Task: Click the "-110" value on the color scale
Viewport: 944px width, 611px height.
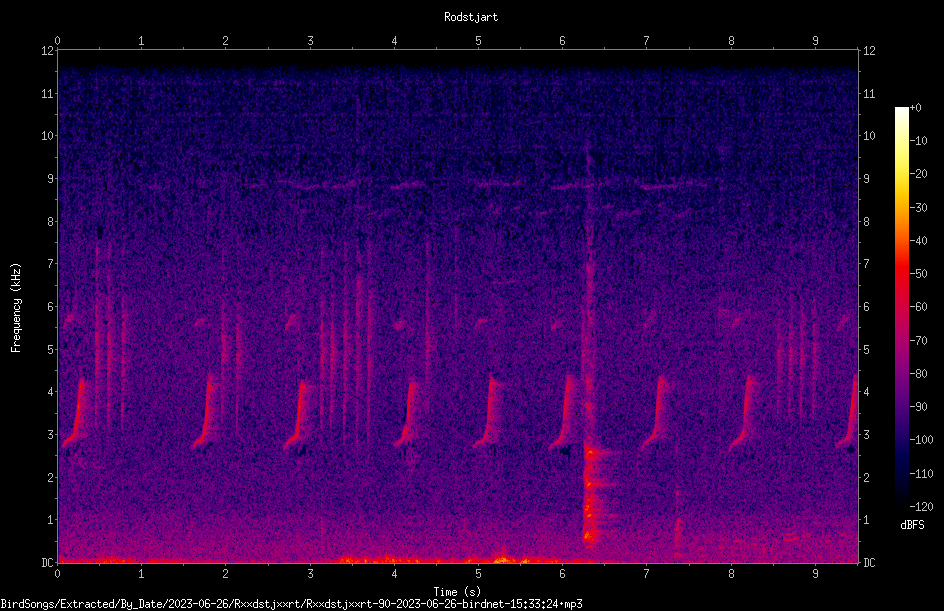Action: (921, 474)
